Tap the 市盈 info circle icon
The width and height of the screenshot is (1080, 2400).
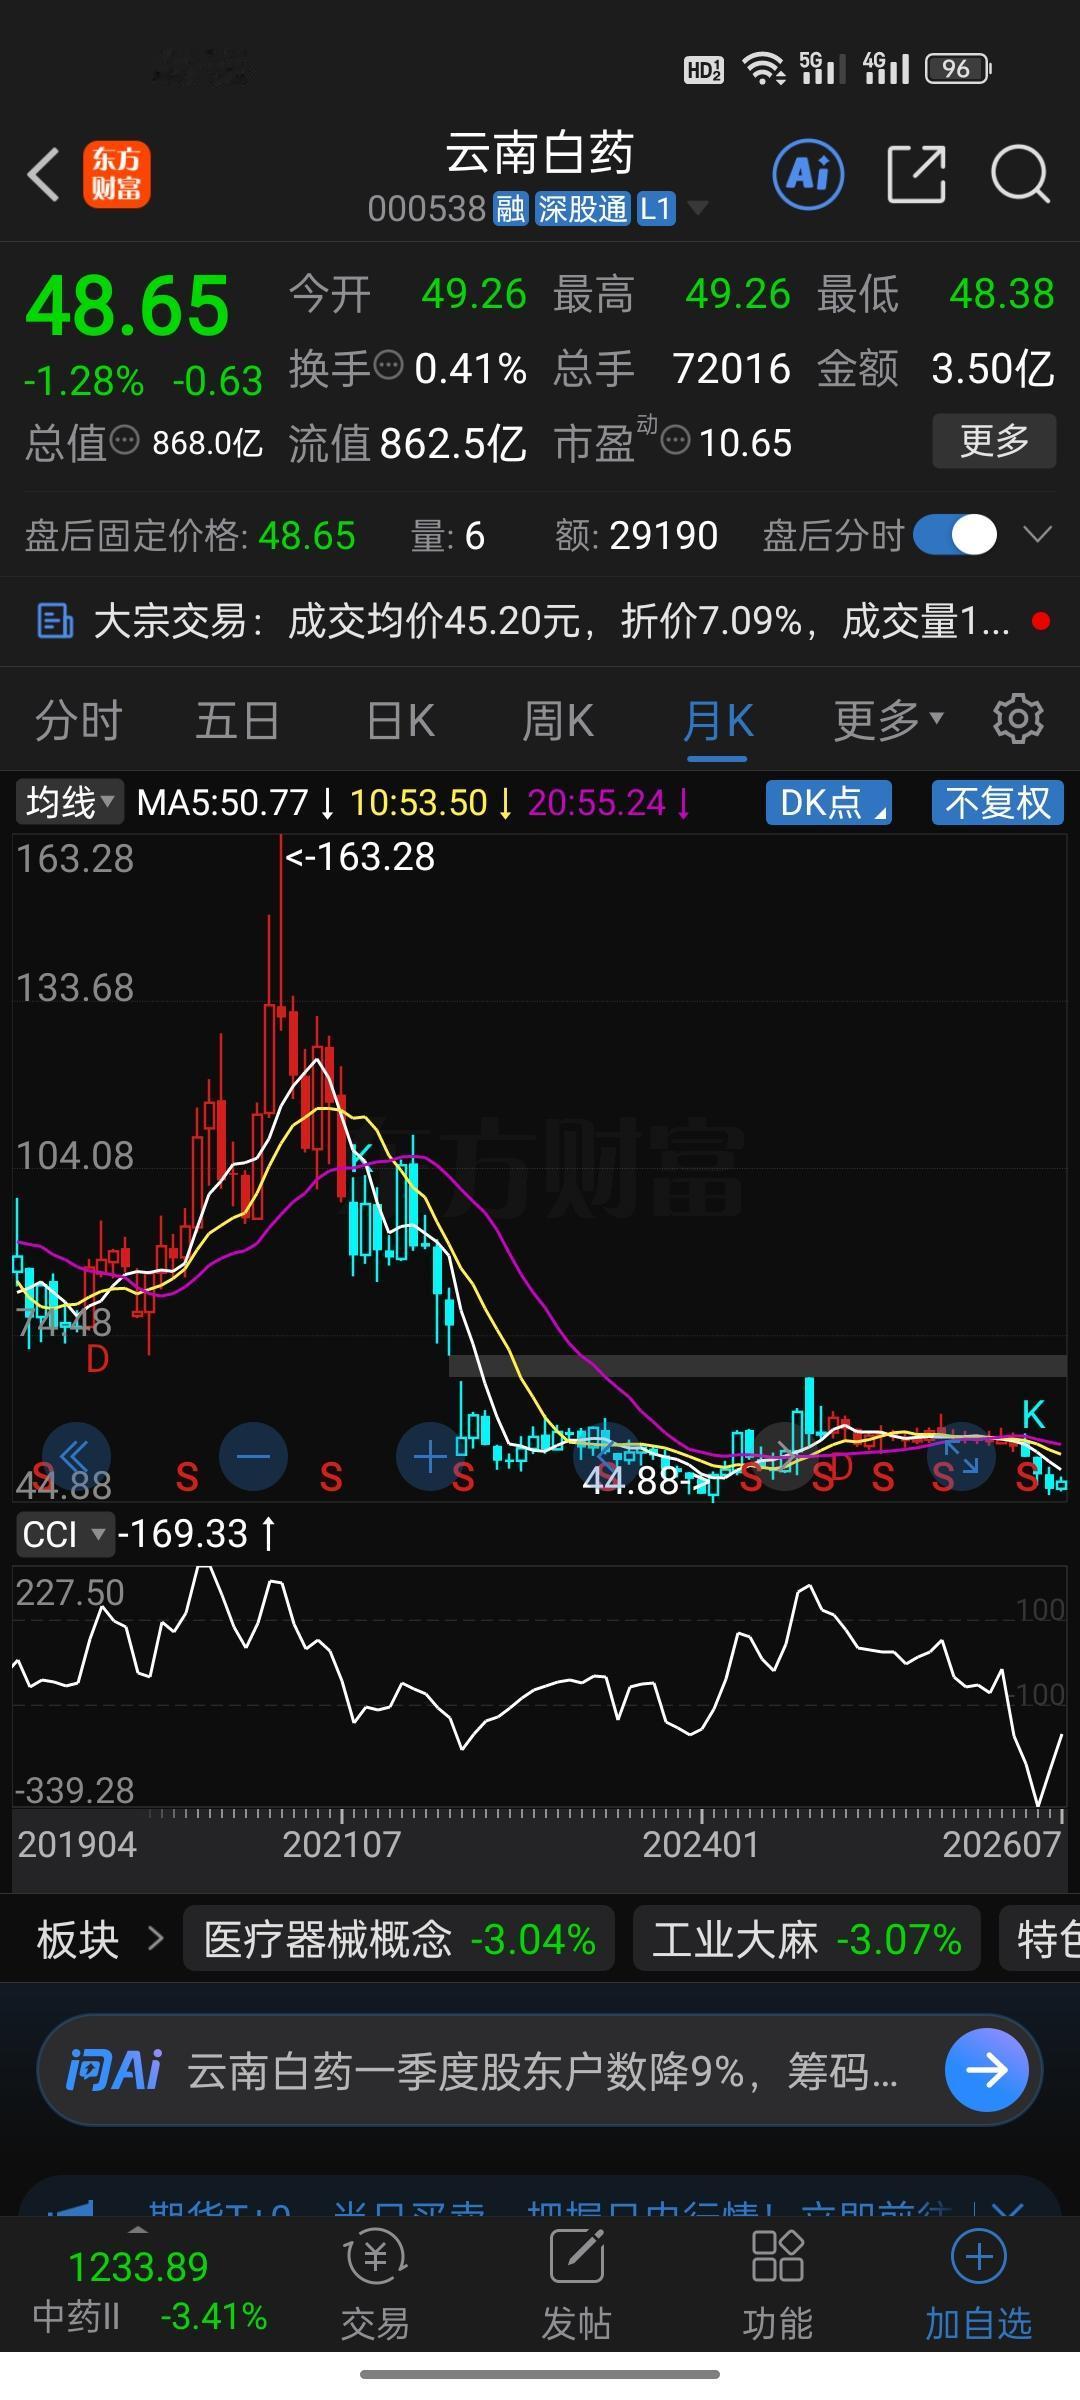tap(676, 439)
